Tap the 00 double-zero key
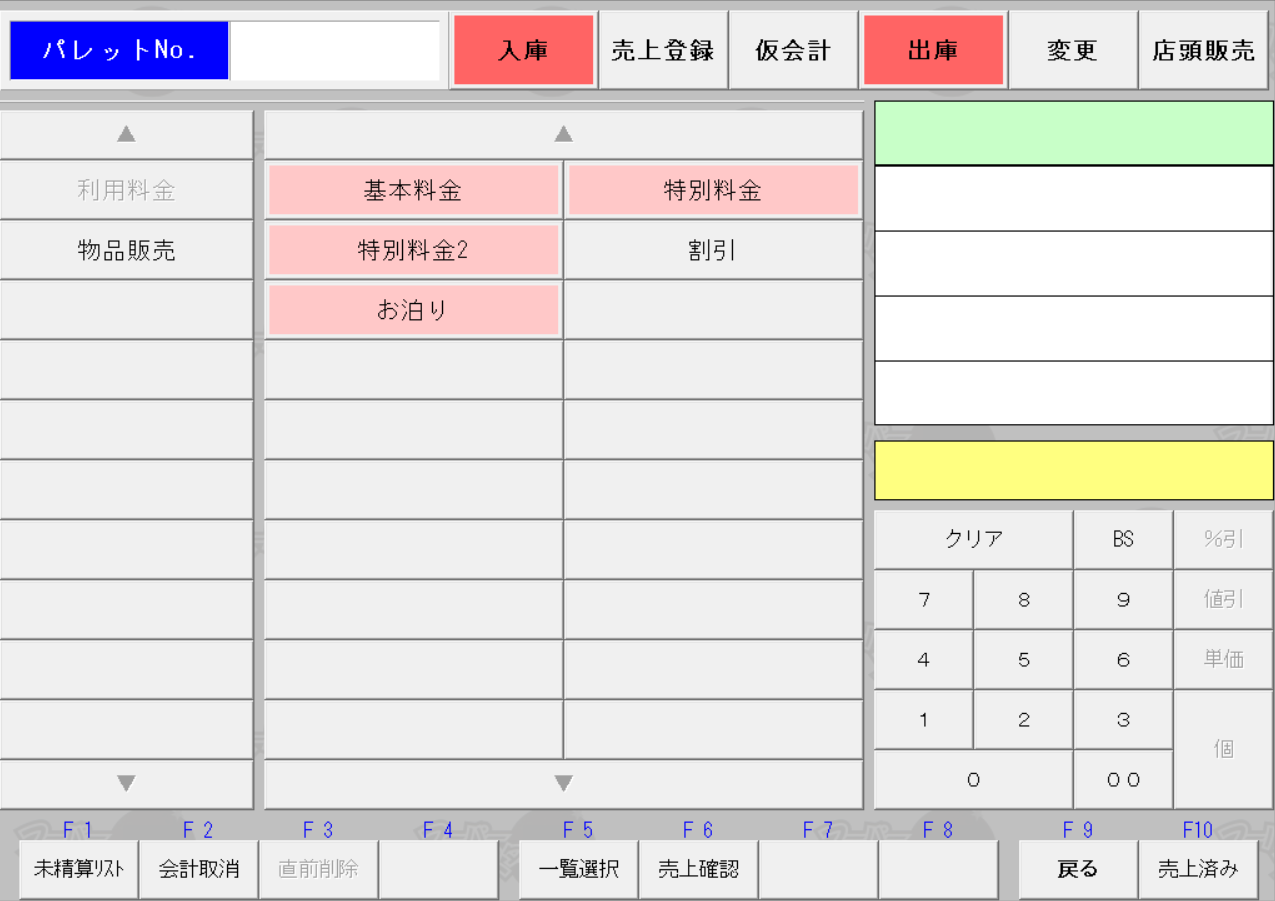 1123,780
